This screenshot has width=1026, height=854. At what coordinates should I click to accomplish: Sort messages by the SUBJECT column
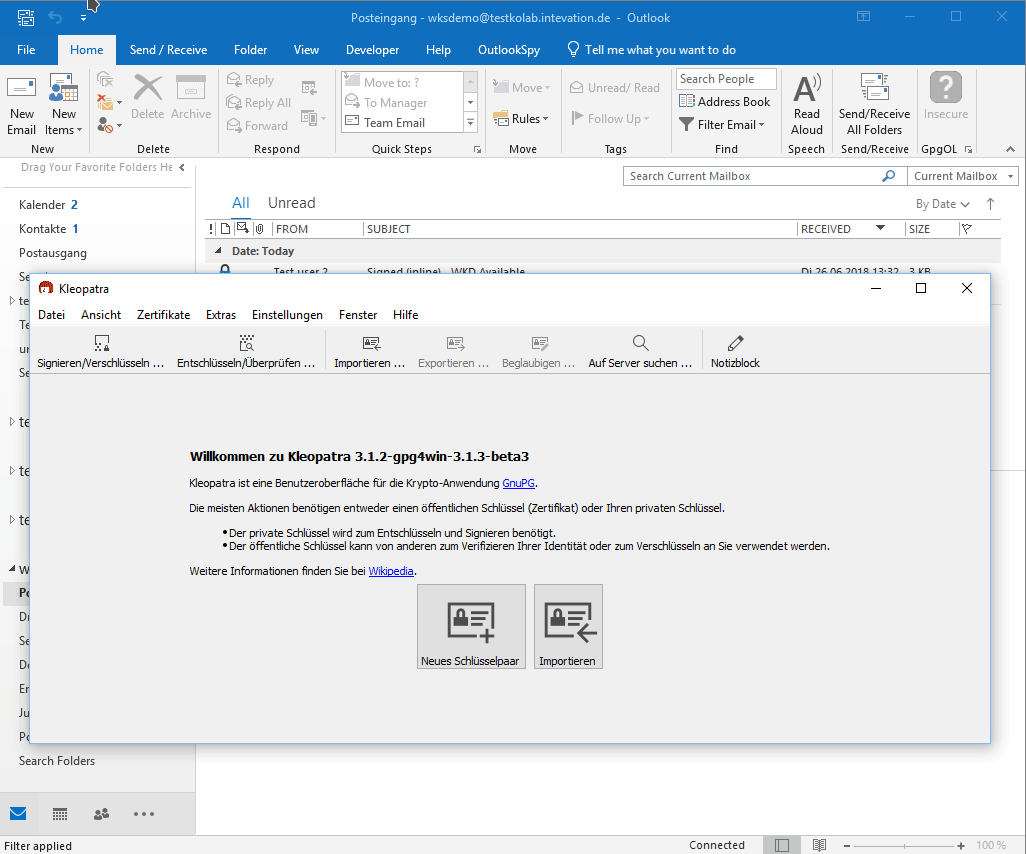point(580,229)
